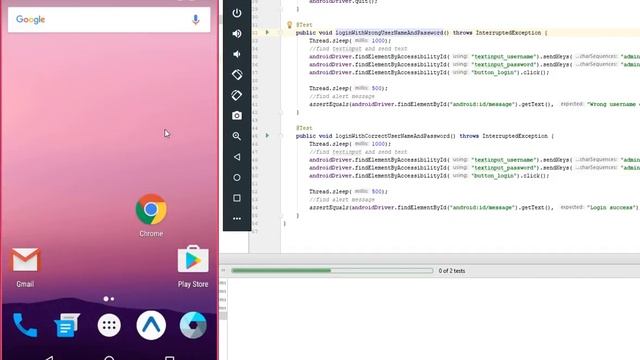Image resolution: width=640 pixels, height=360 pixels.
Task: Open the Play Store app
Action: pyautogui.click(x=193, y=259)
